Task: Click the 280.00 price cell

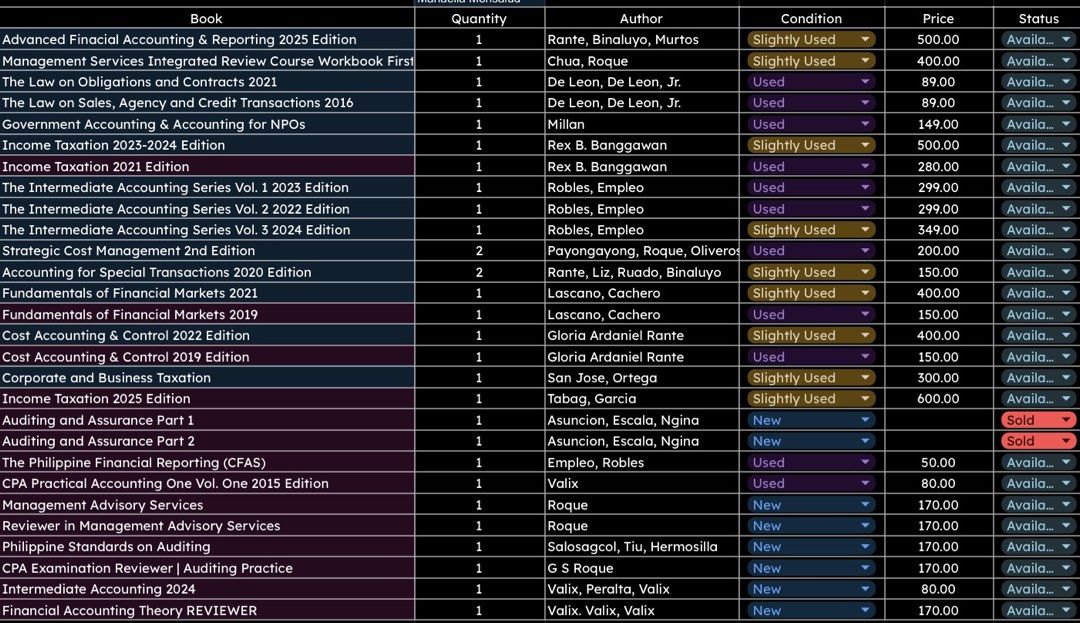Action: (x=939, y=167)
